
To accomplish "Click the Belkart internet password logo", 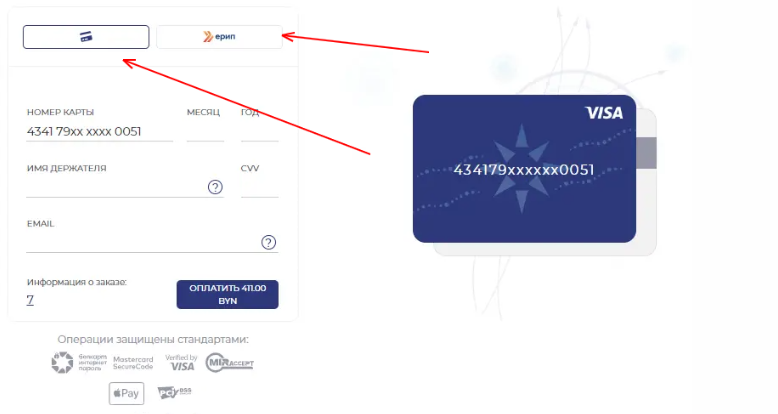I will point(79,363).
